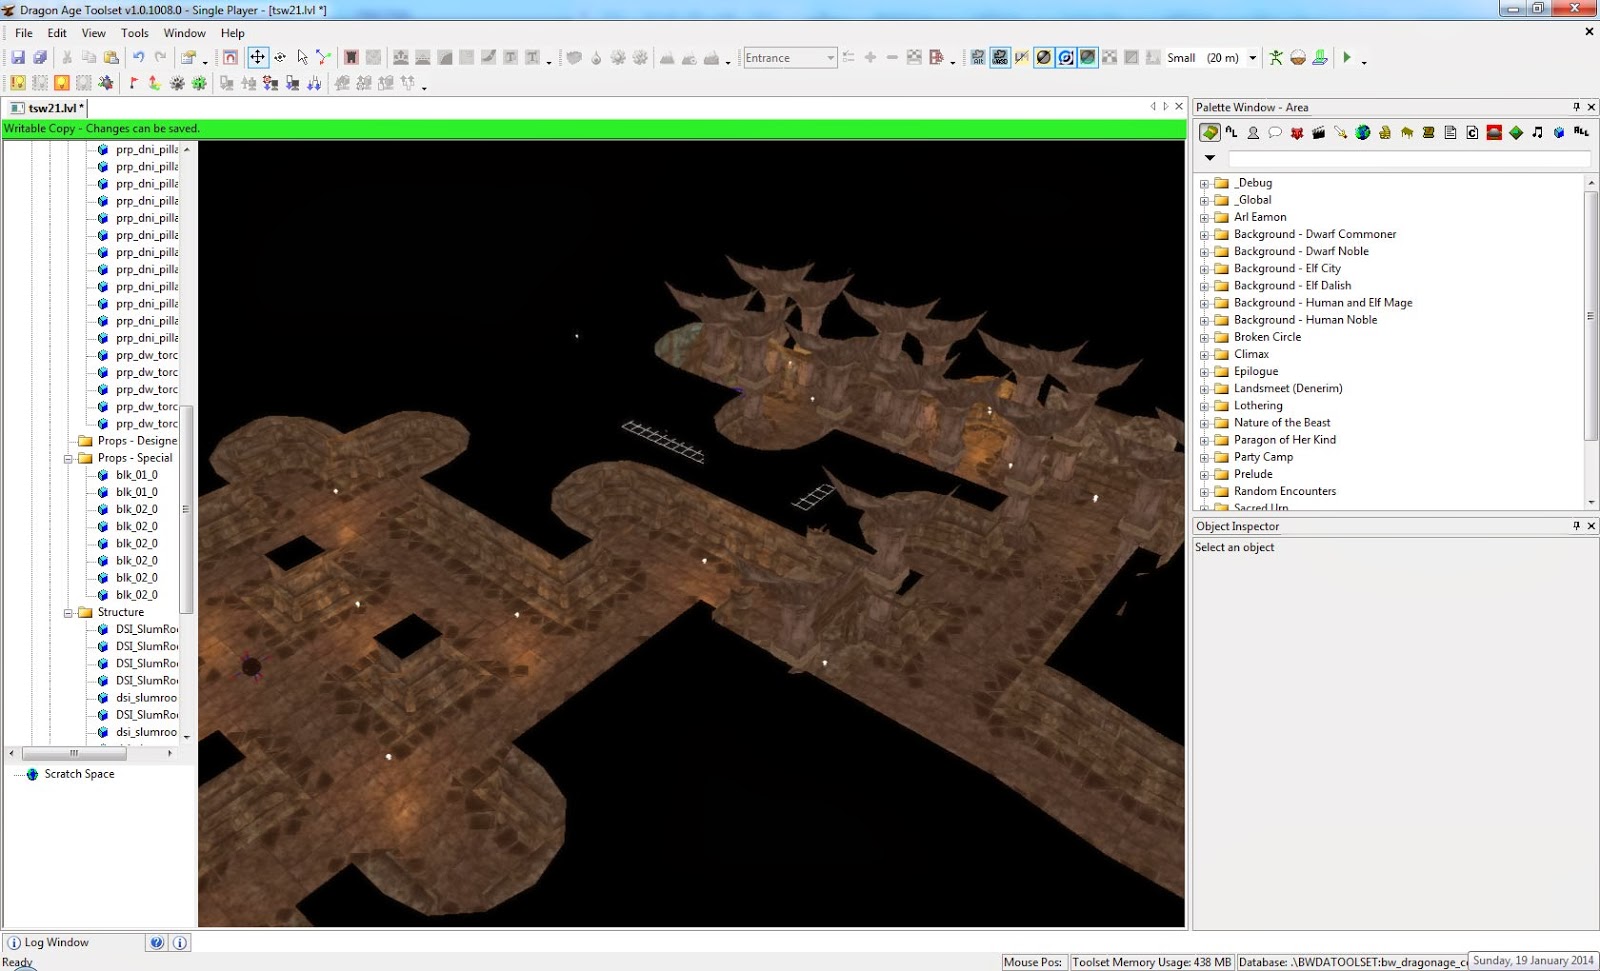The image size is (1600, 971).
Task: Toggle the area palette button (green map)
Action: tap(1210, 132)
